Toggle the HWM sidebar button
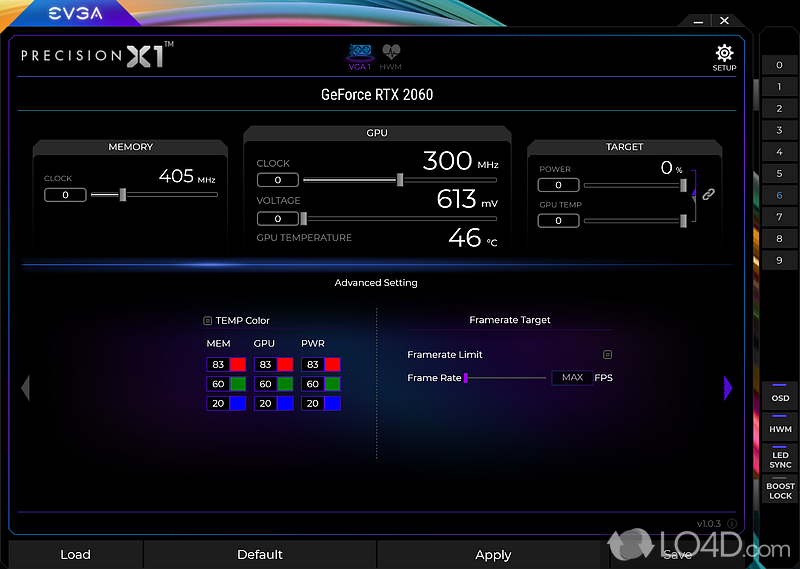 click(x=780, y=426)
